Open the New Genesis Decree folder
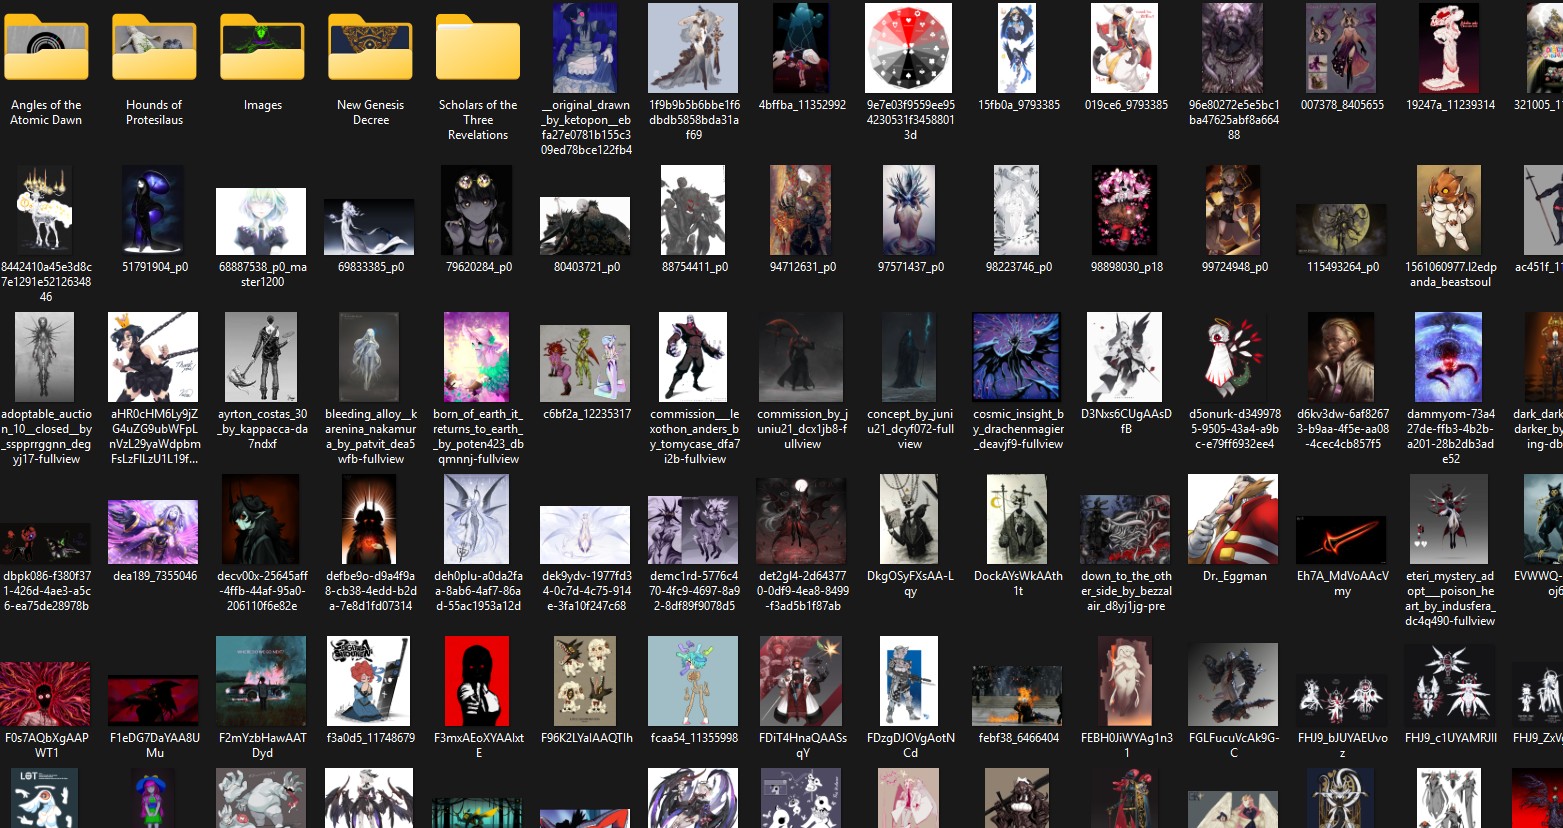Viewport: 1563px width, 828px height. point(370,47)
